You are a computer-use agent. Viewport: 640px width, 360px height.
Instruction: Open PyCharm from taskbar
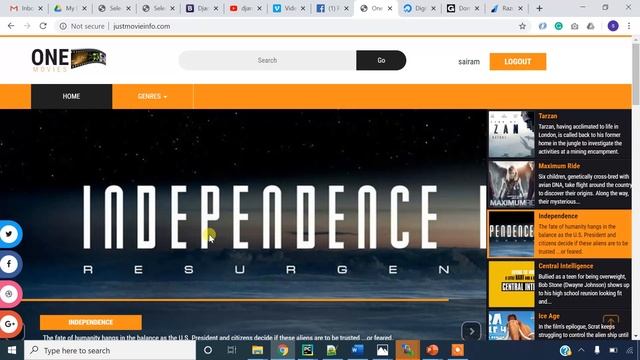tap(307, 350)
